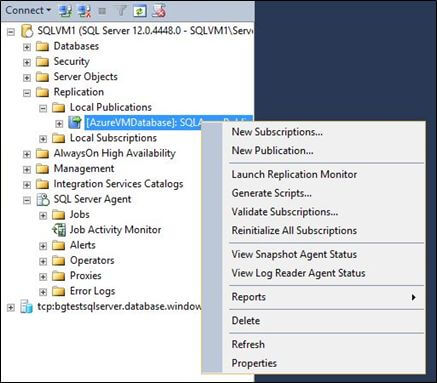Select the AlwaysOn High Availability folder
This screenshot has height=383, width=437.
(x=114, y=153)
